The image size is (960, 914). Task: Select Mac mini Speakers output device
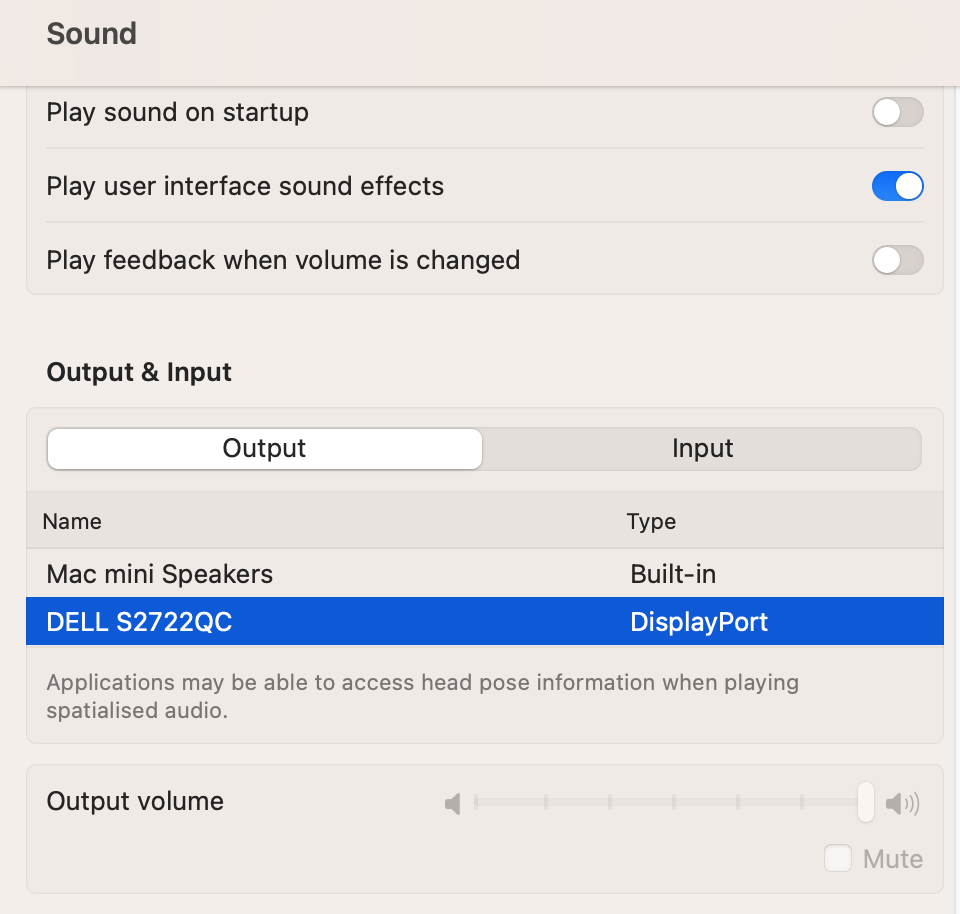click(160, 574)
